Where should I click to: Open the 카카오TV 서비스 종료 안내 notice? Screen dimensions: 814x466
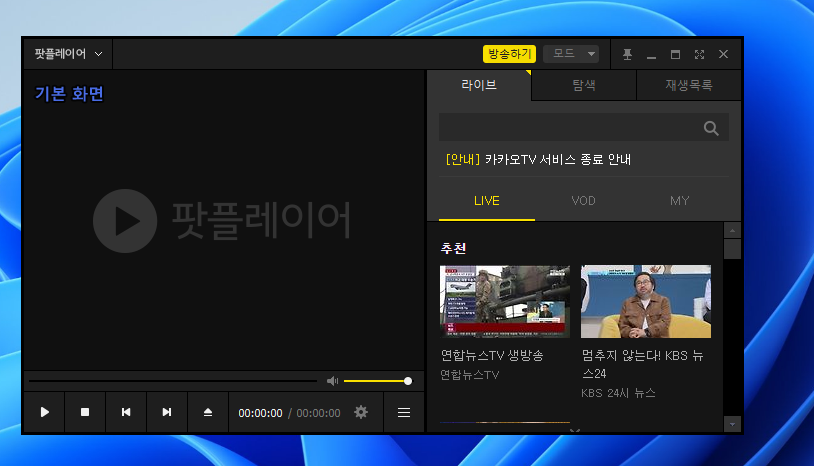[538, 159]
